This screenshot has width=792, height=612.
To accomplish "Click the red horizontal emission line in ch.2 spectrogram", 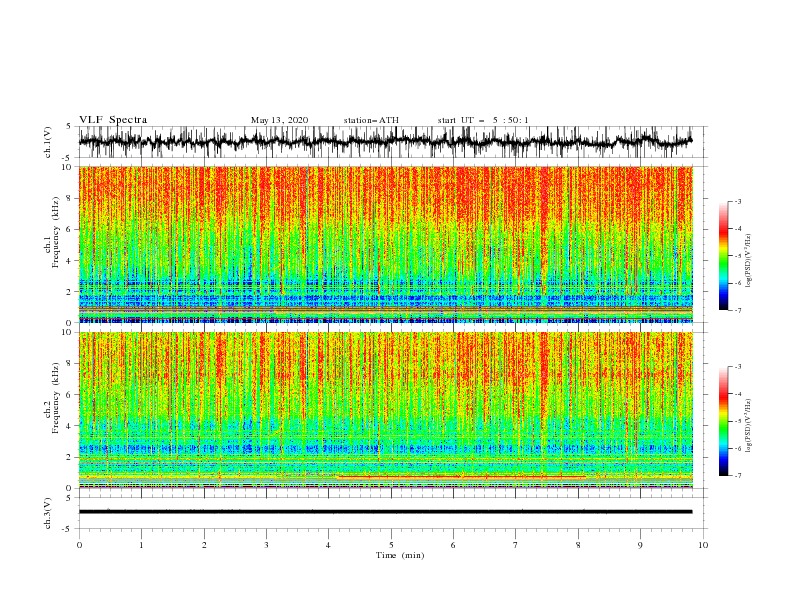I will point(461,477).
